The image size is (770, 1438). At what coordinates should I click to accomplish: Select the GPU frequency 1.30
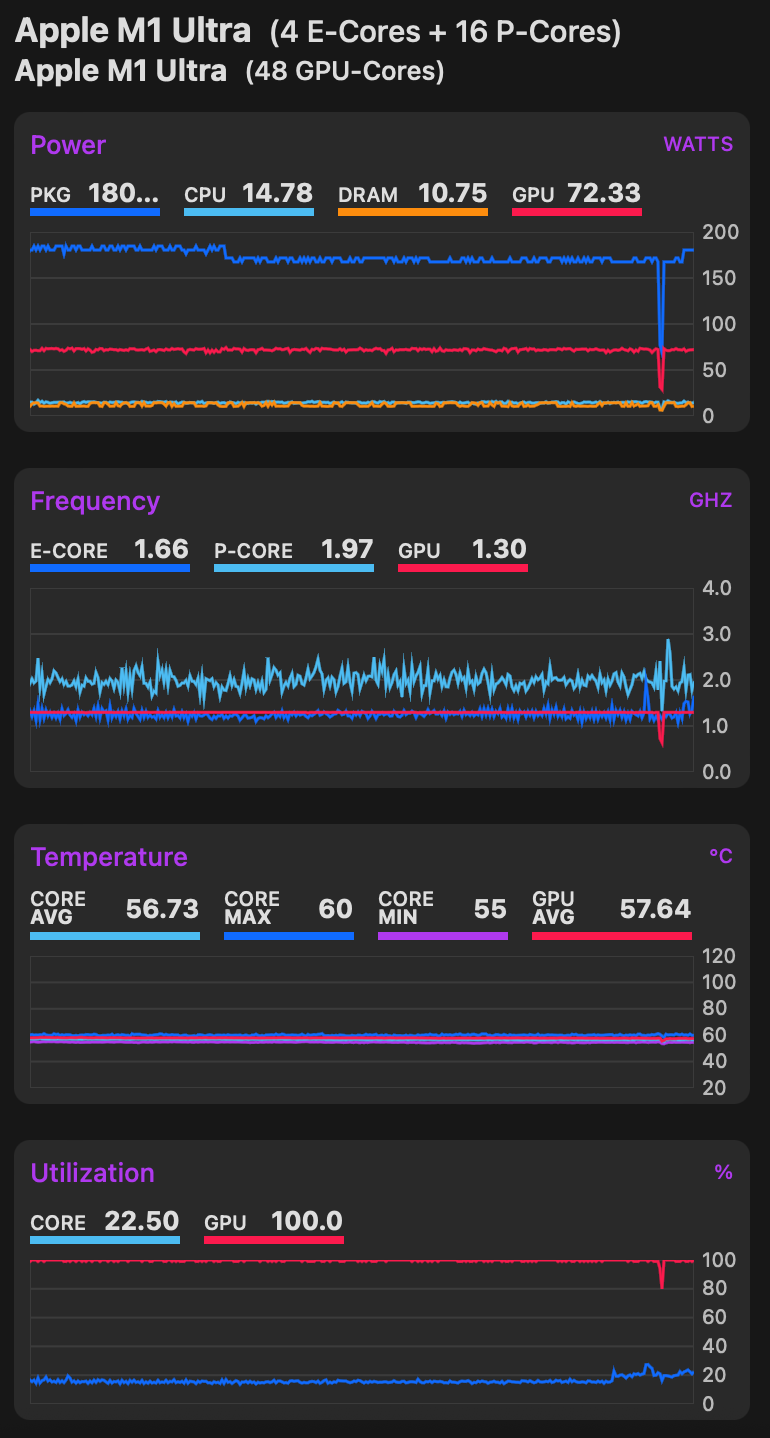pos(499,549)
